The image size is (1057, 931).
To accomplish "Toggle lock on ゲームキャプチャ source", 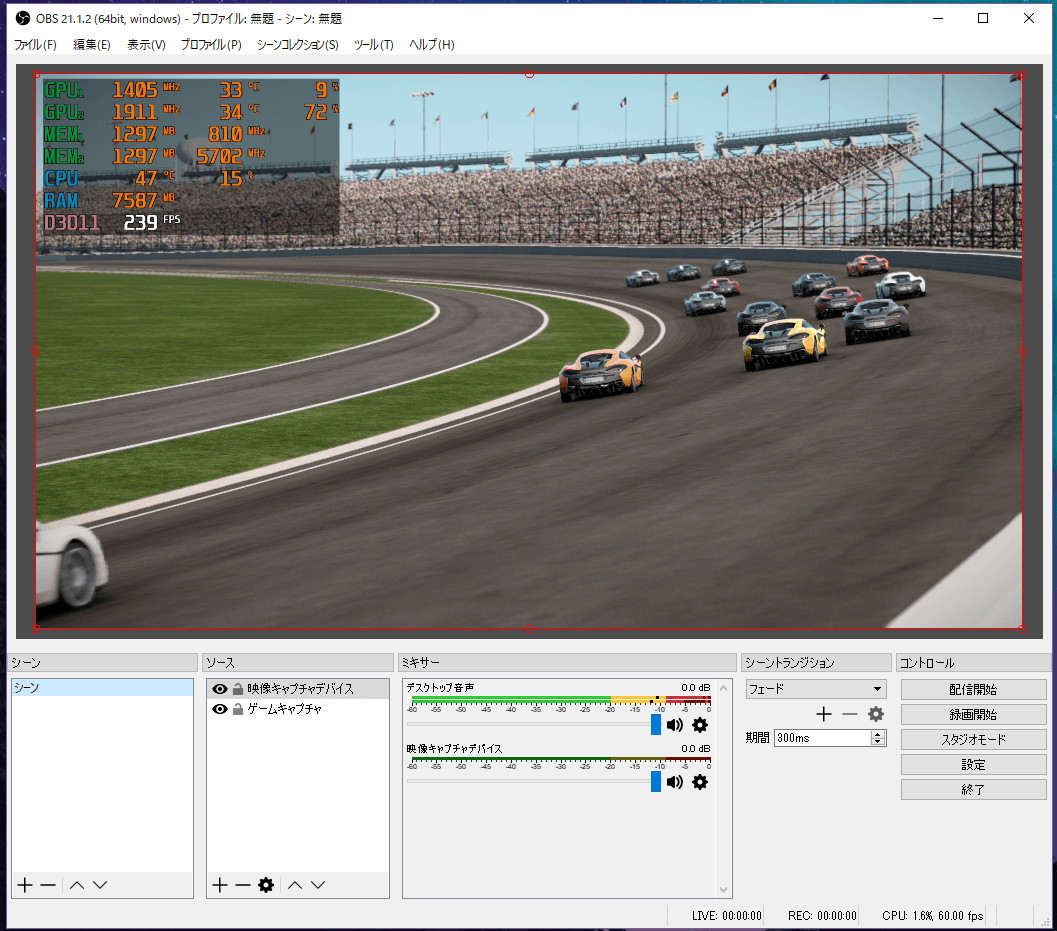I will (237, 709).
